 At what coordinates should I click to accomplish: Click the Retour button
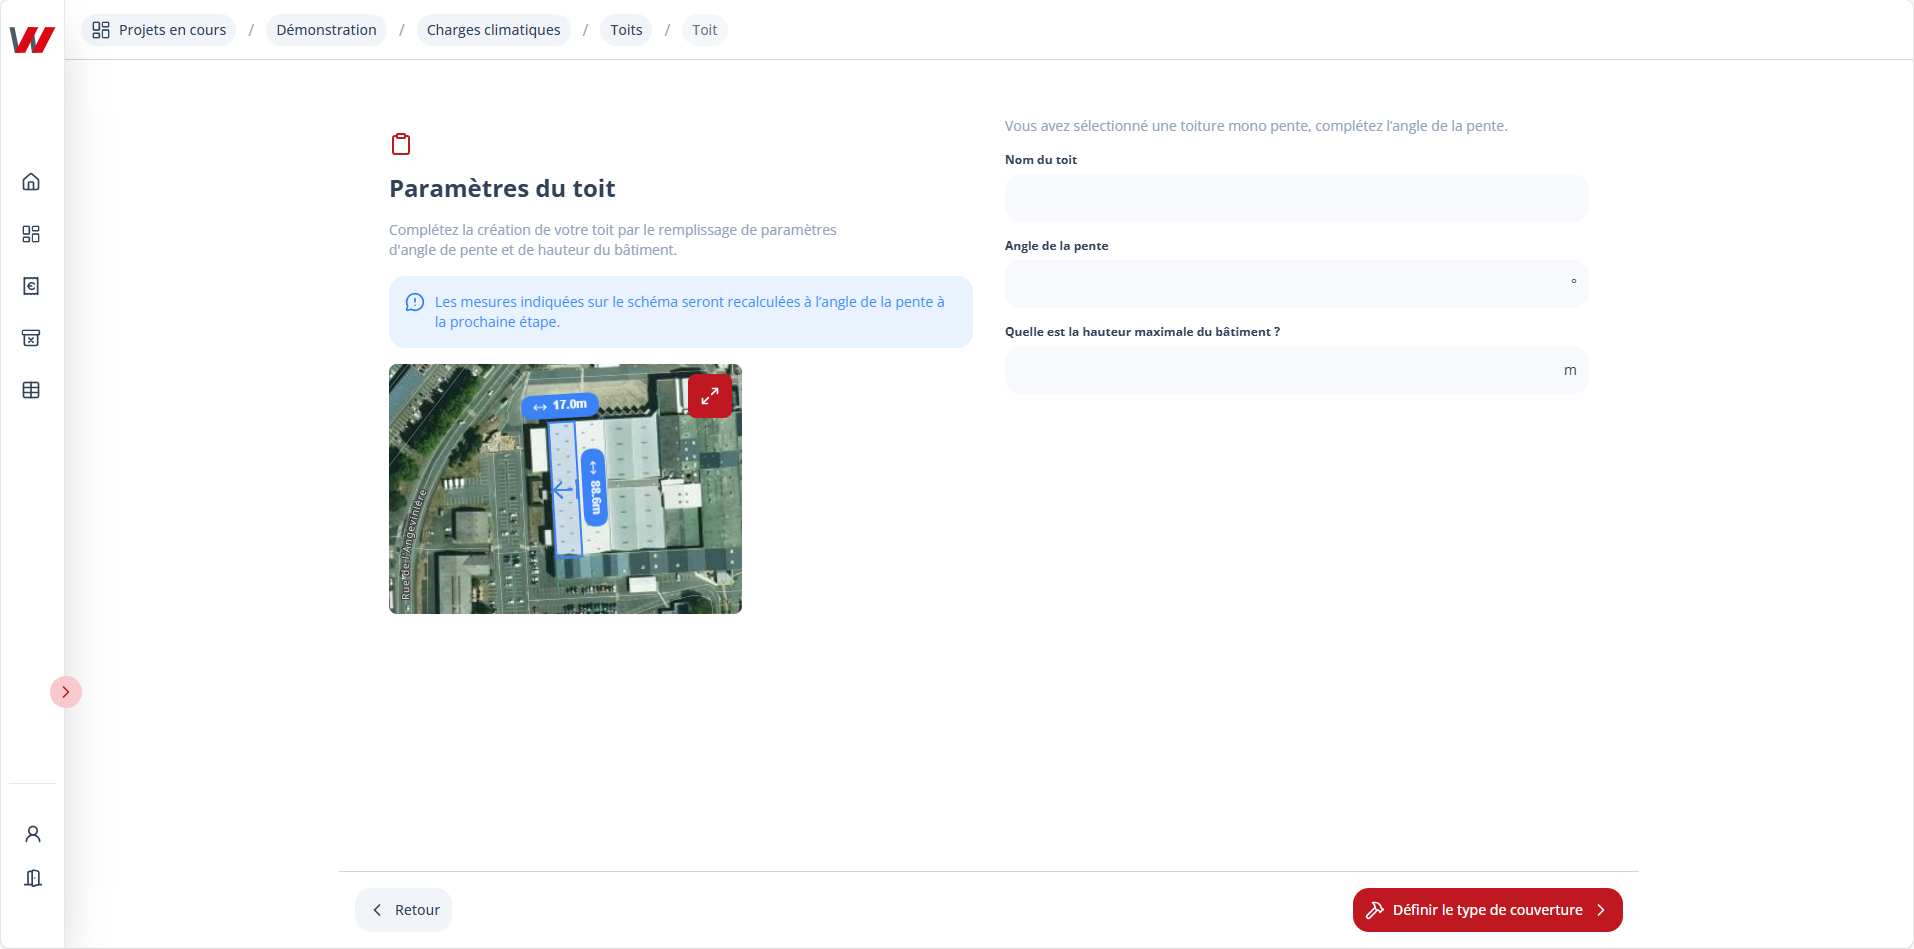click(x=404, y=910)
